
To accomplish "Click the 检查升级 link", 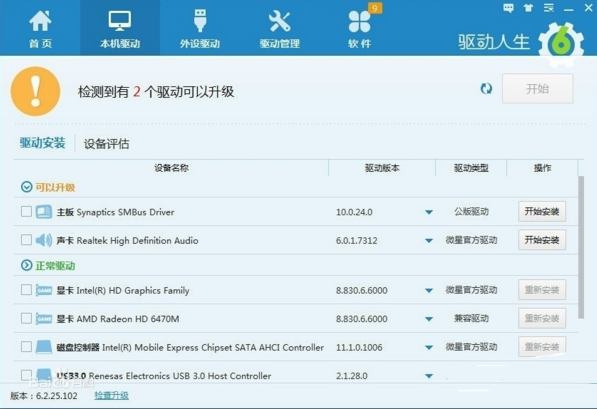I will tap(112, 396).
